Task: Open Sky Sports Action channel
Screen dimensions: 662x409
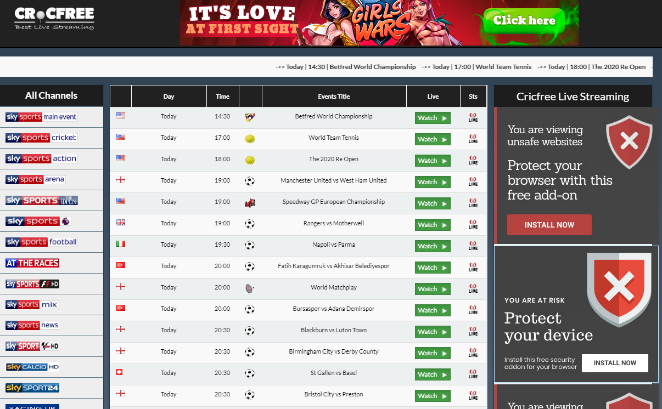Action: (41, 158)
